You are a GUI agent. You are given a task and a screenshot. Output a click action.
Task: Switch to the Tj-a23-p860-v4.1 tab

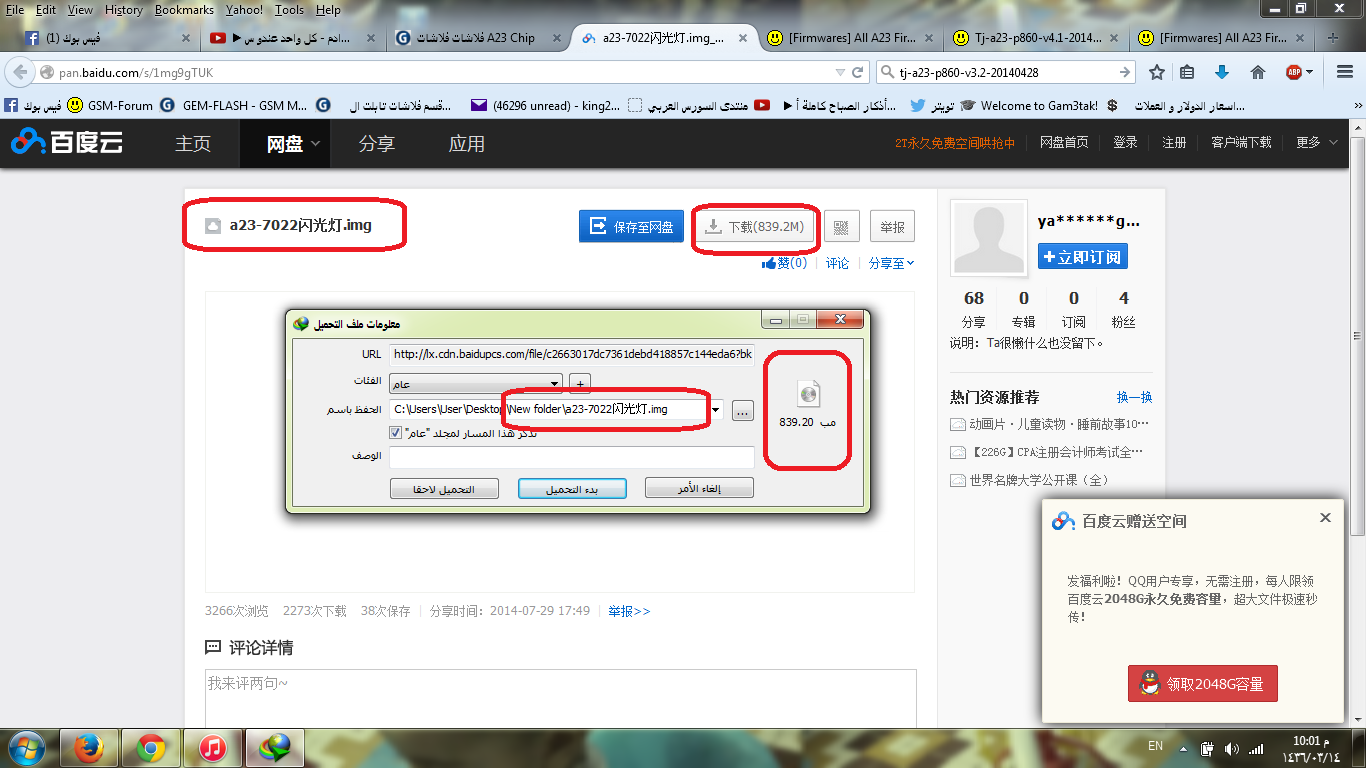1037,38
